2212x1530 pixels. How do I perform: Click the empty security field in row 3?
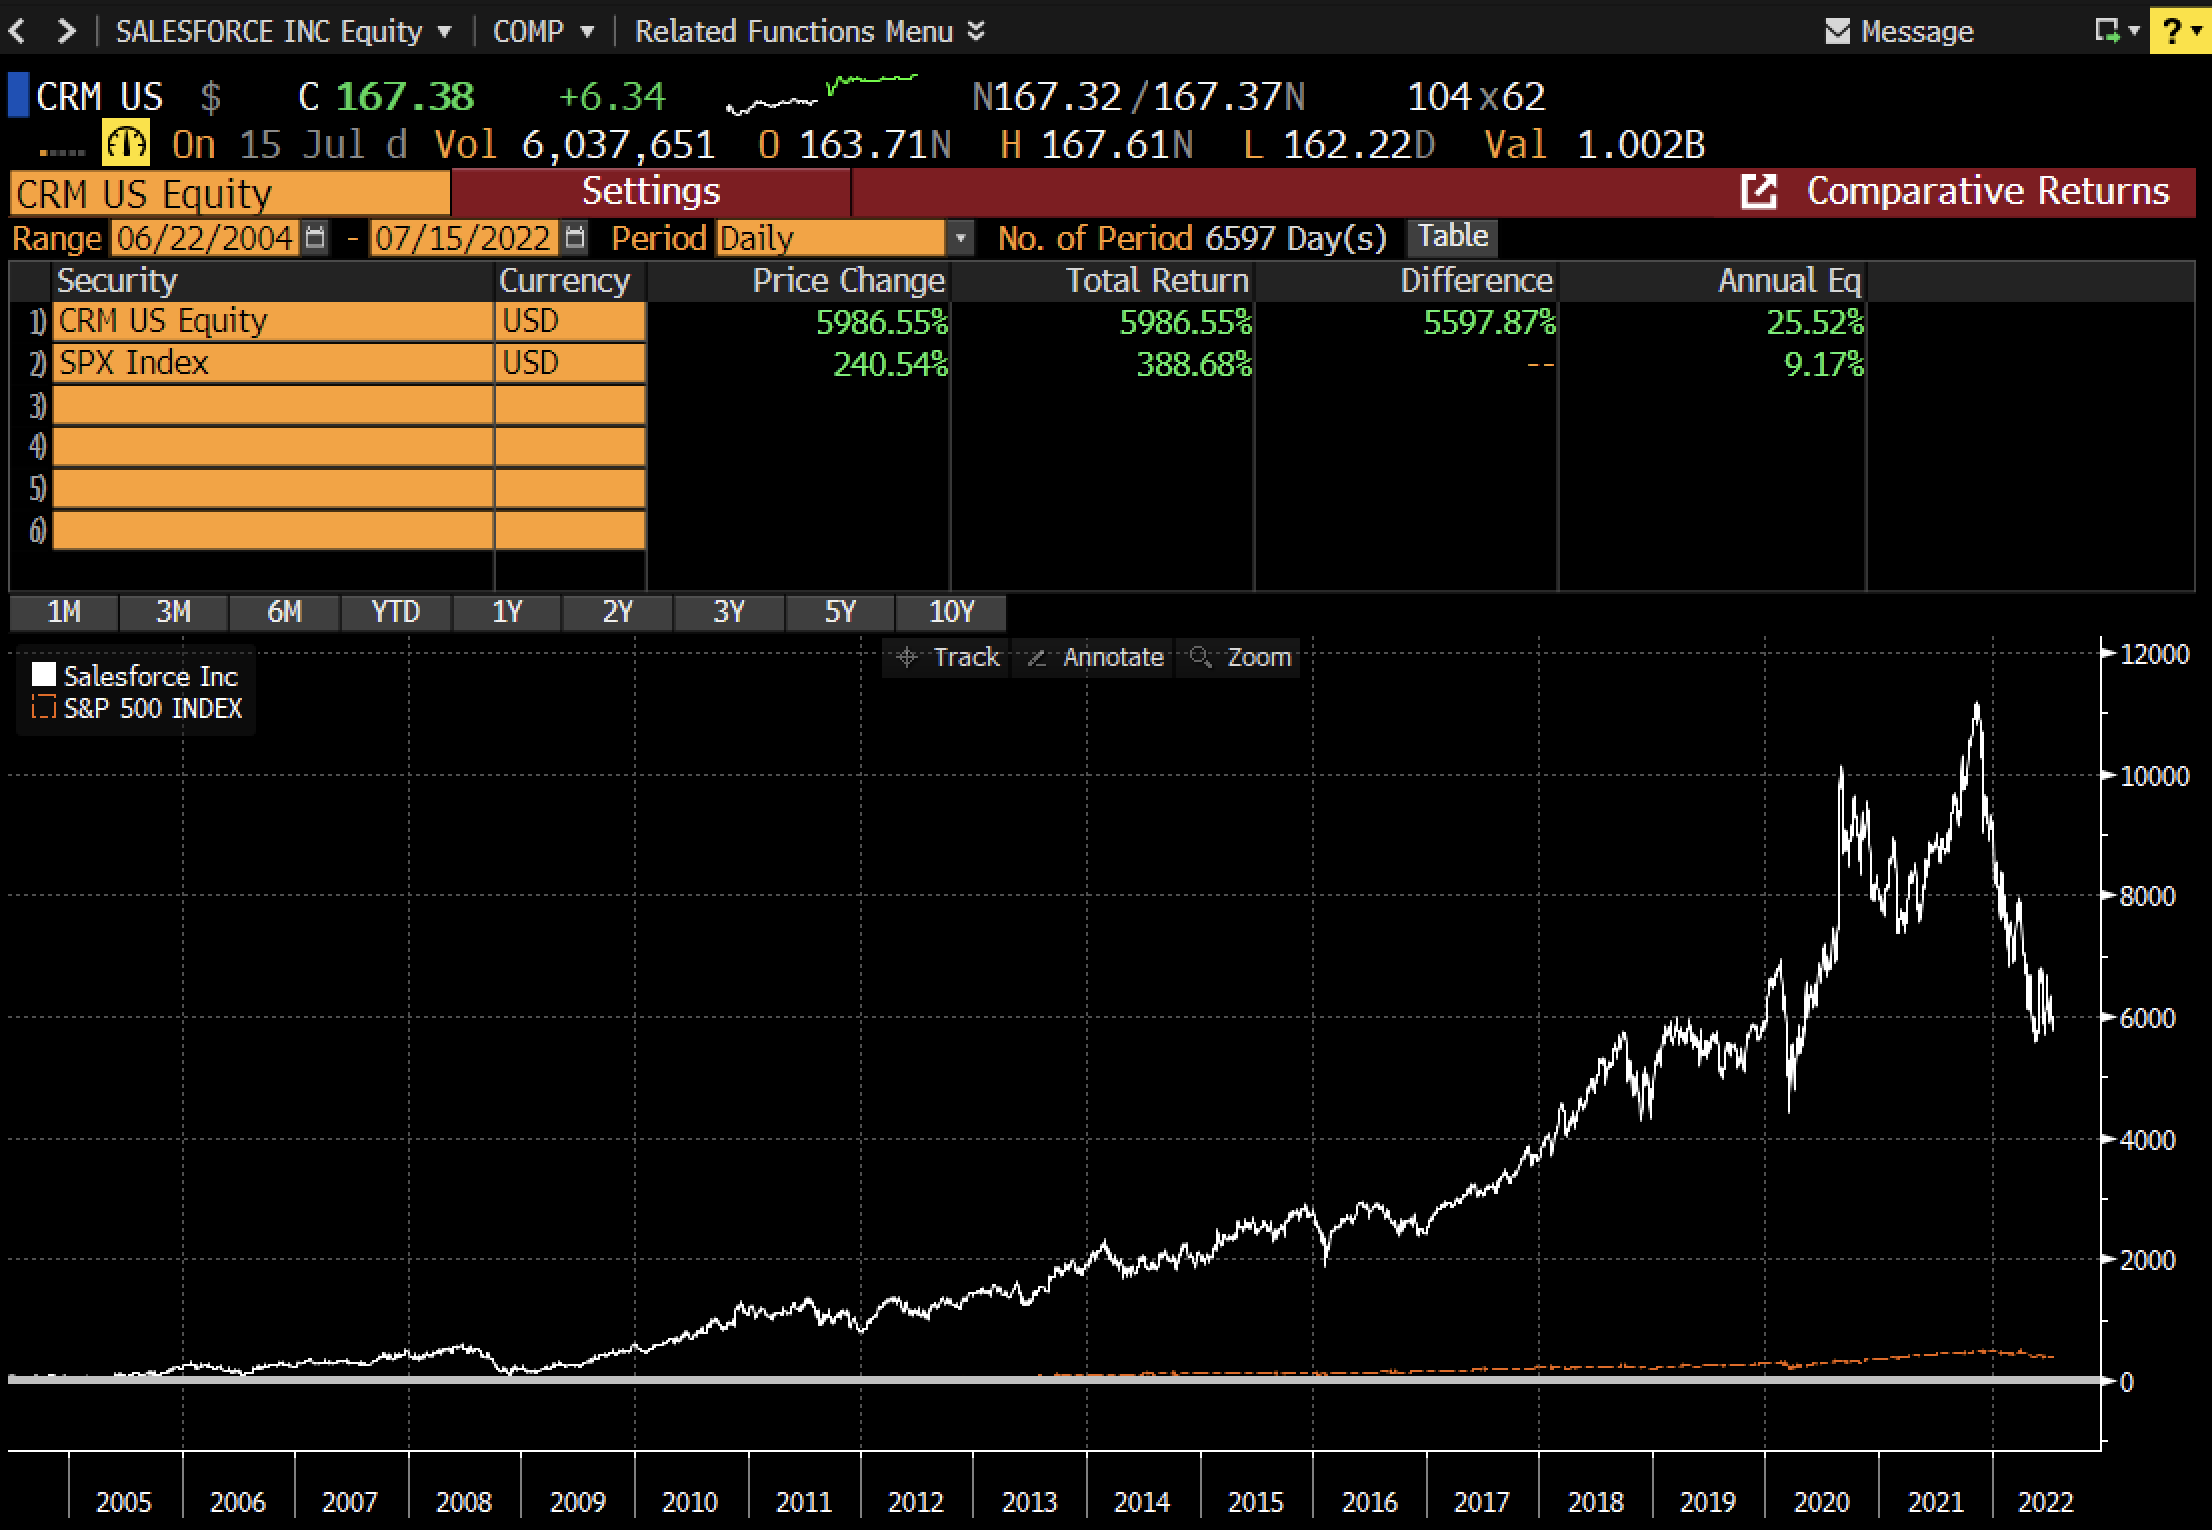[272, 405]
